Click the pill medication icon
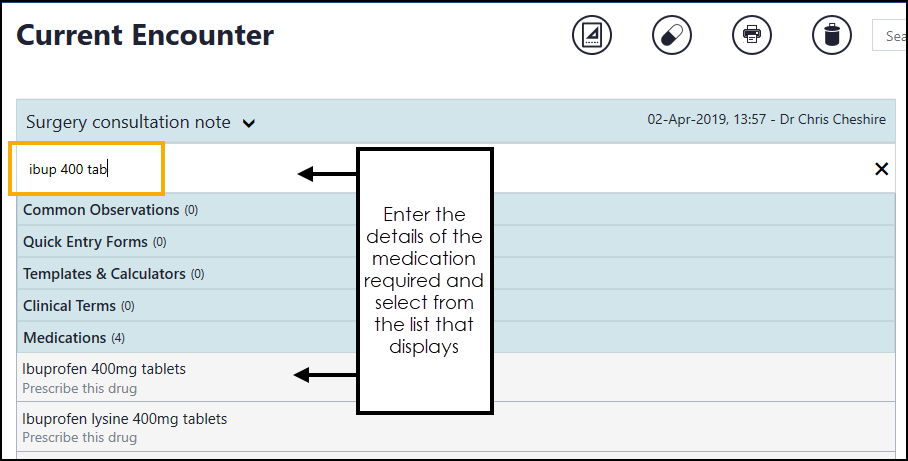 click(671, 36)
